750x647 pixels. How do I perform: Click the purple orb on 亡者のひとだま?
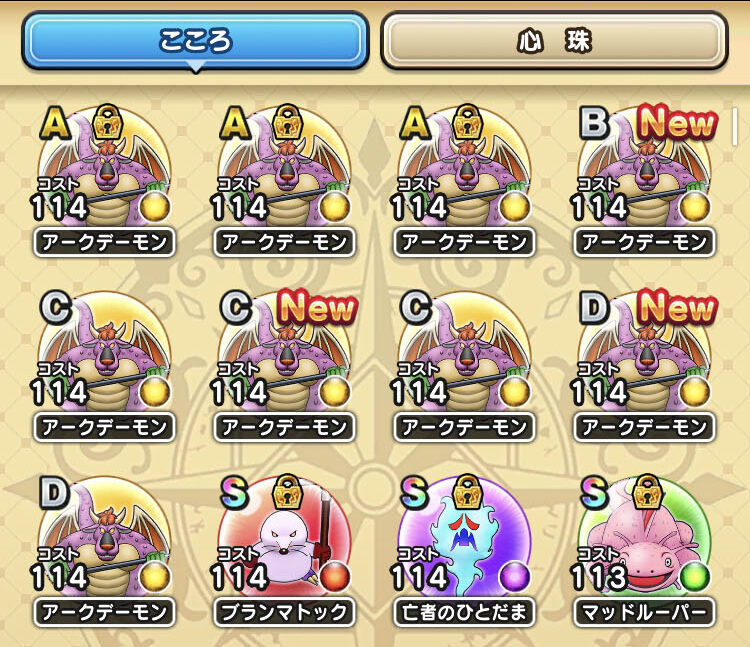click(515, 577)
